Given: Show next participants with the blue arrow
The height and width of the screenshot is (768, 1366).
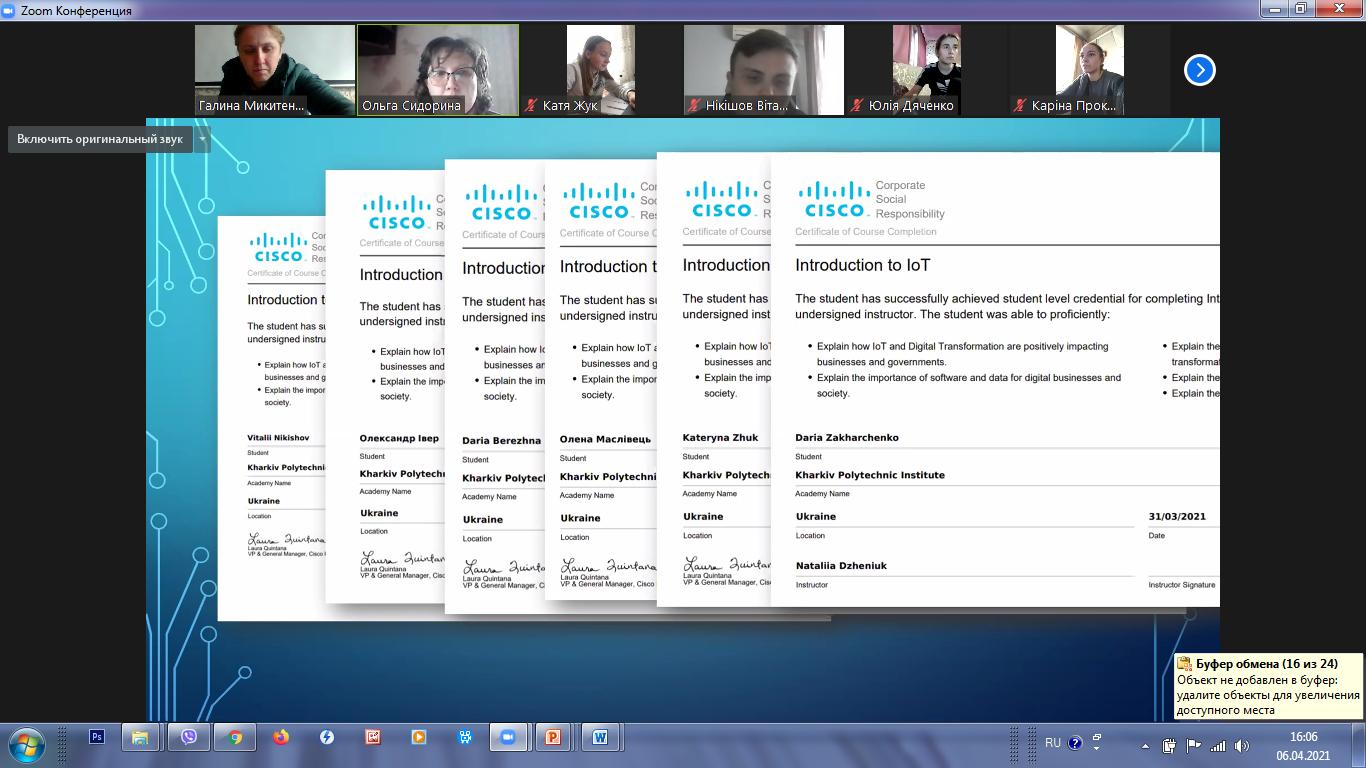Looking at the screenshot, I should coord(1199,70).
